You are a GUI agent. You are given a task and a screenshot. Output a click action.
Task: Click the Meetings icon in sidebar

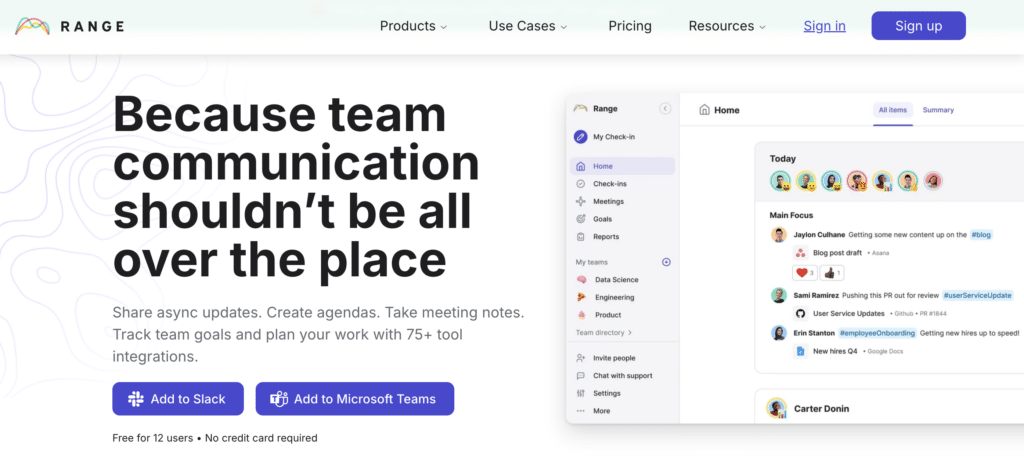[581, 202]
